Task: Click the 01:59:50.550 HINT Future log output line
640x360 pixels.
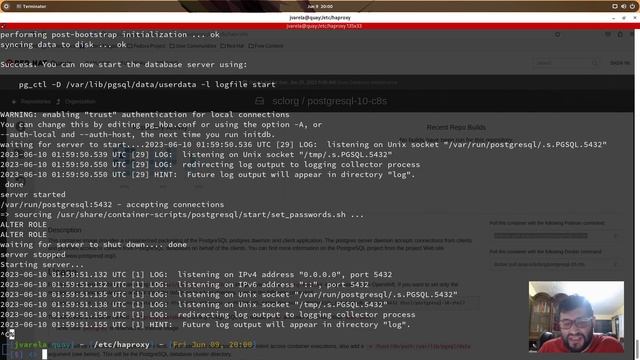Action: click(x=208, y=175)
